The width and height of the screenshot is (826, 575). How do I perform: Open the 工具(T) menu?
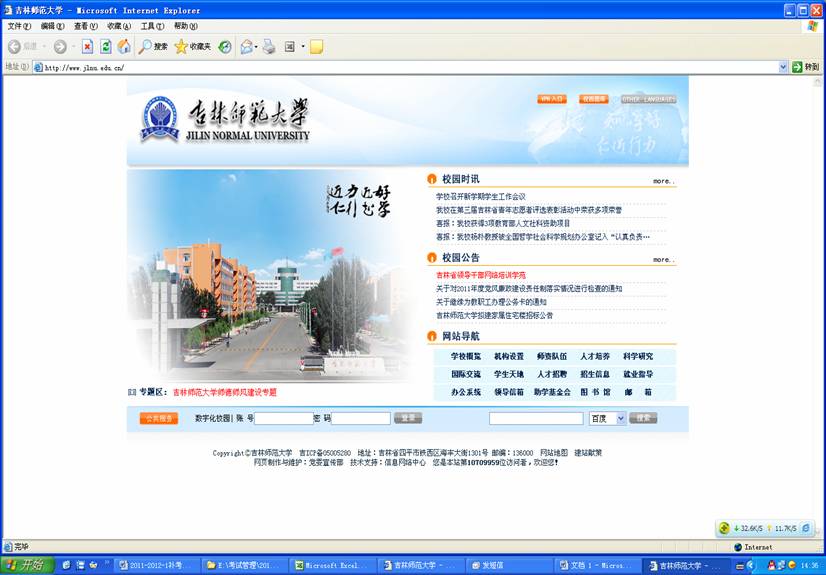[152, 25]
